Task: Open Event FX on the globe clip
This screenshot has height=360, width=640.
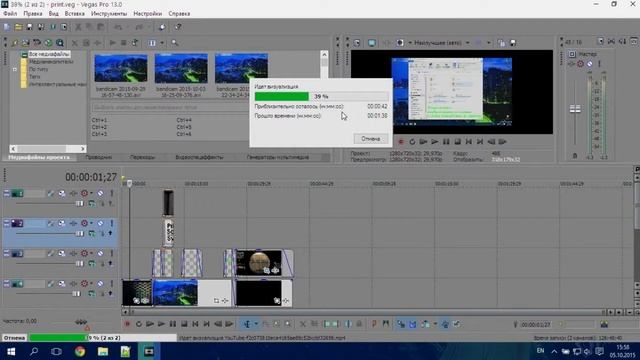Action: pos(276,271)
